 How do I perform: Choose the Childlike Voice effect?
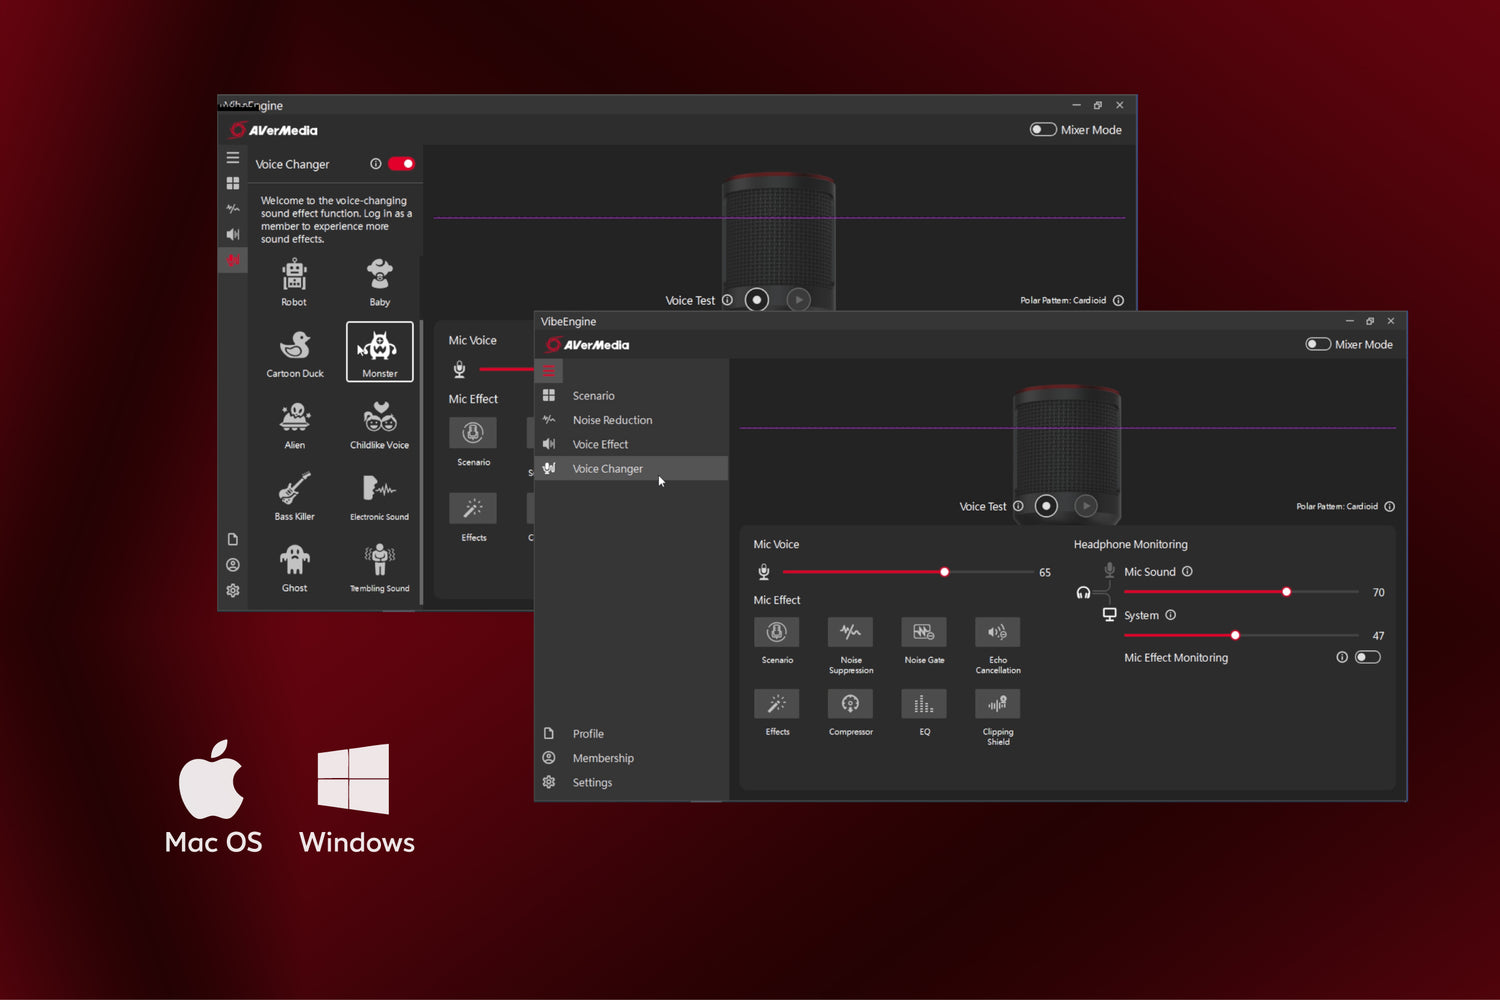point(379,425)
